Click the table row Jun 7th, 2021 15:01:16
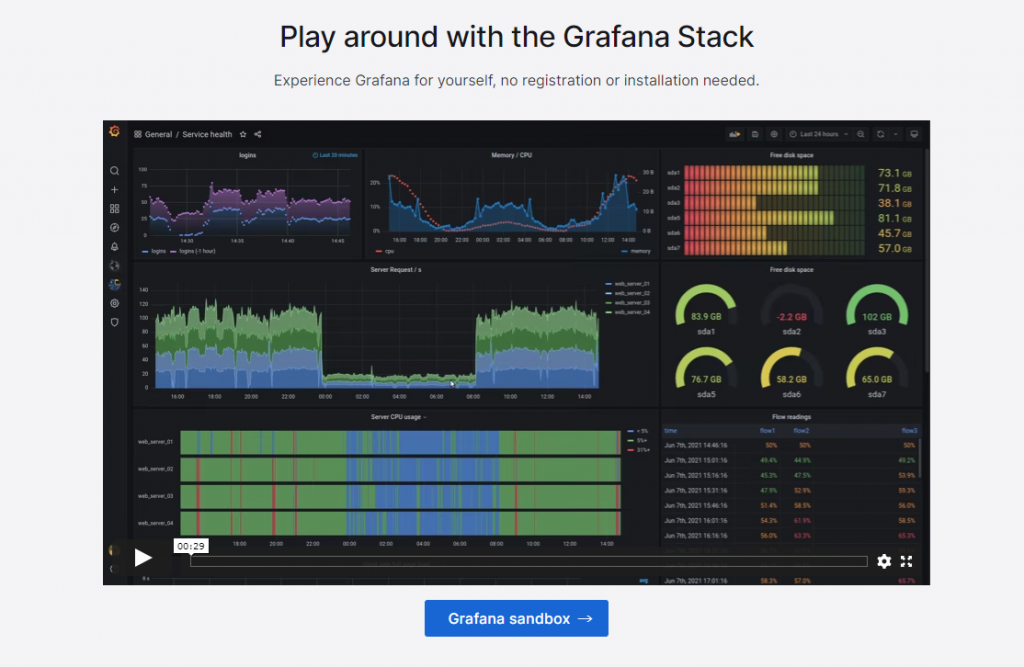 click(790, 461)
